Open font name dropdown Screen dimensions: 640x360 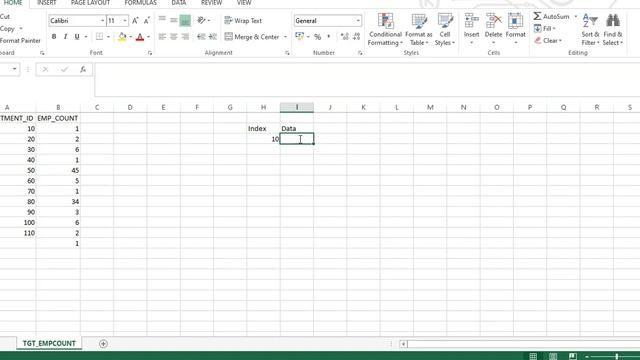click(102, 20)
